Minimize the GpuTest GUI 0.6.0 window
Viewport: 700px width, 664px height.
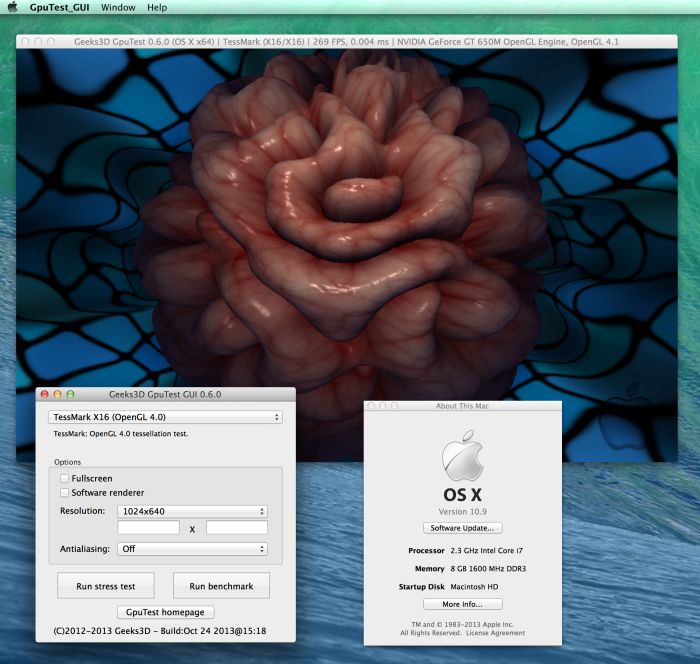click(x=57, y=394)
